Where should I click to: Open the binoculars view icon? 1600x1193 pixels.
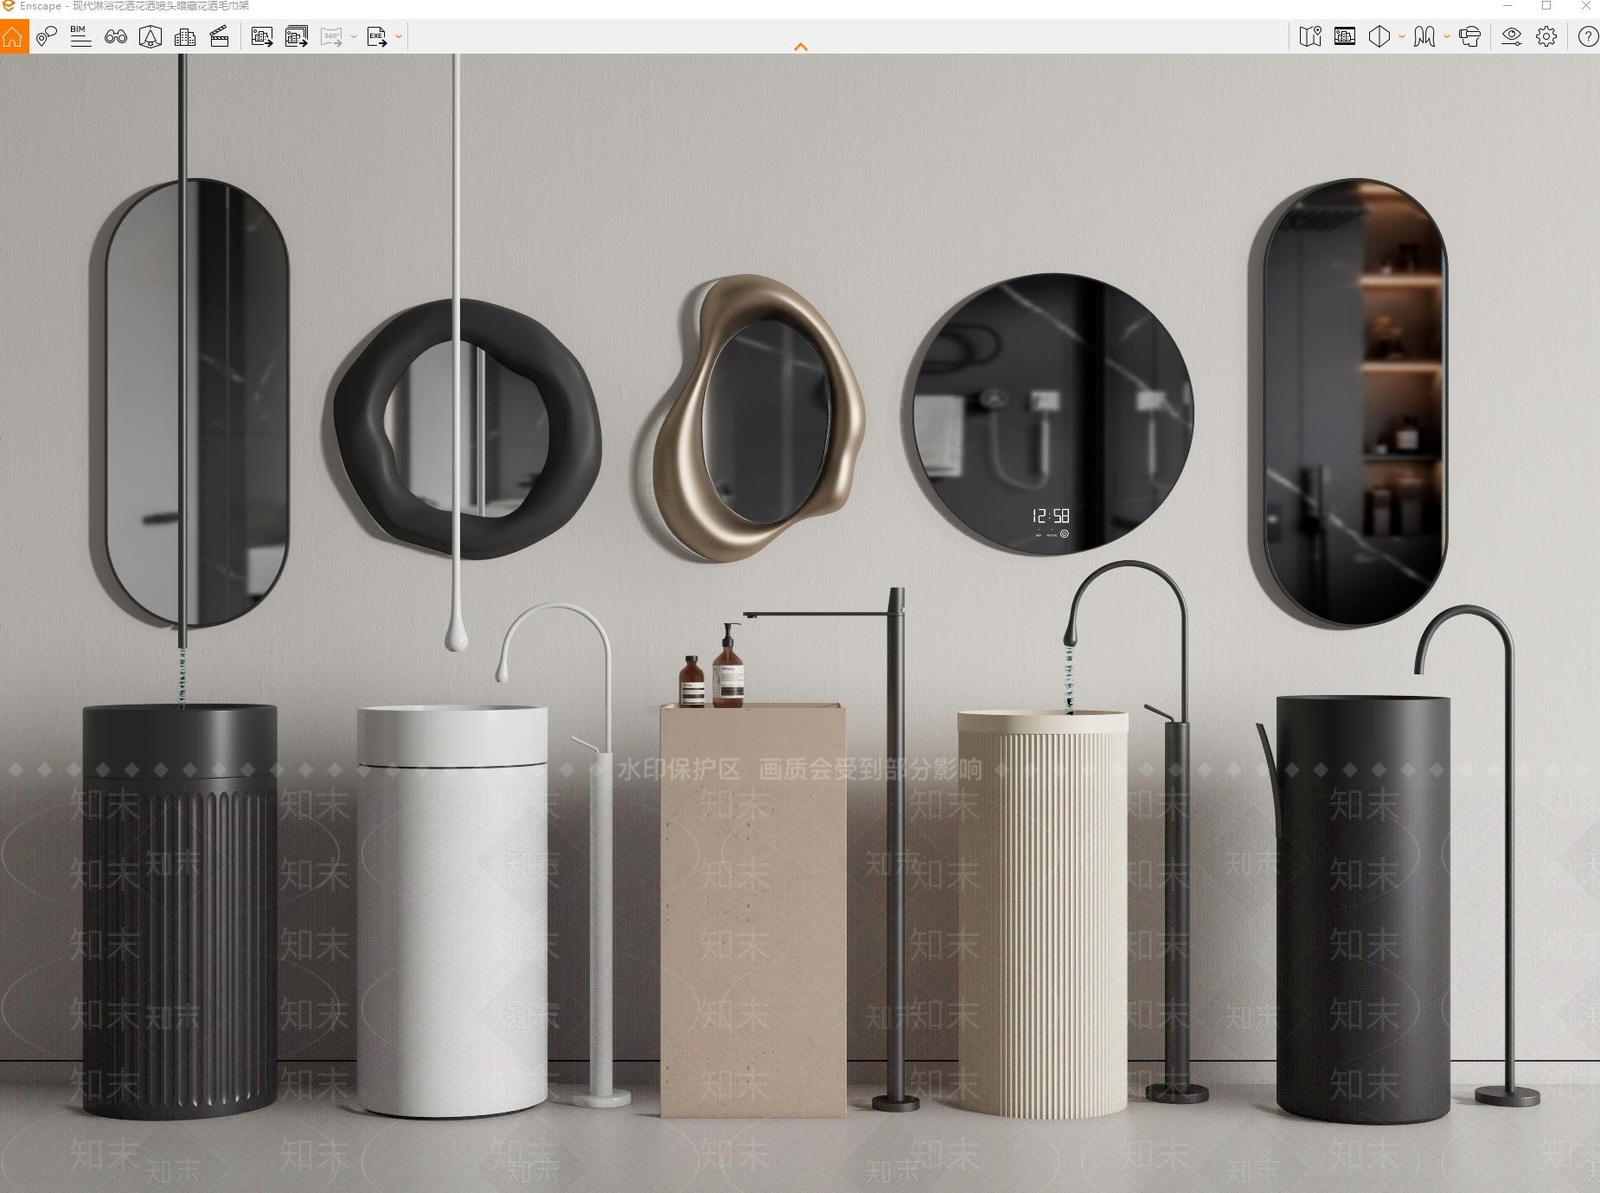pyautogui.click(x=116, y=37)
